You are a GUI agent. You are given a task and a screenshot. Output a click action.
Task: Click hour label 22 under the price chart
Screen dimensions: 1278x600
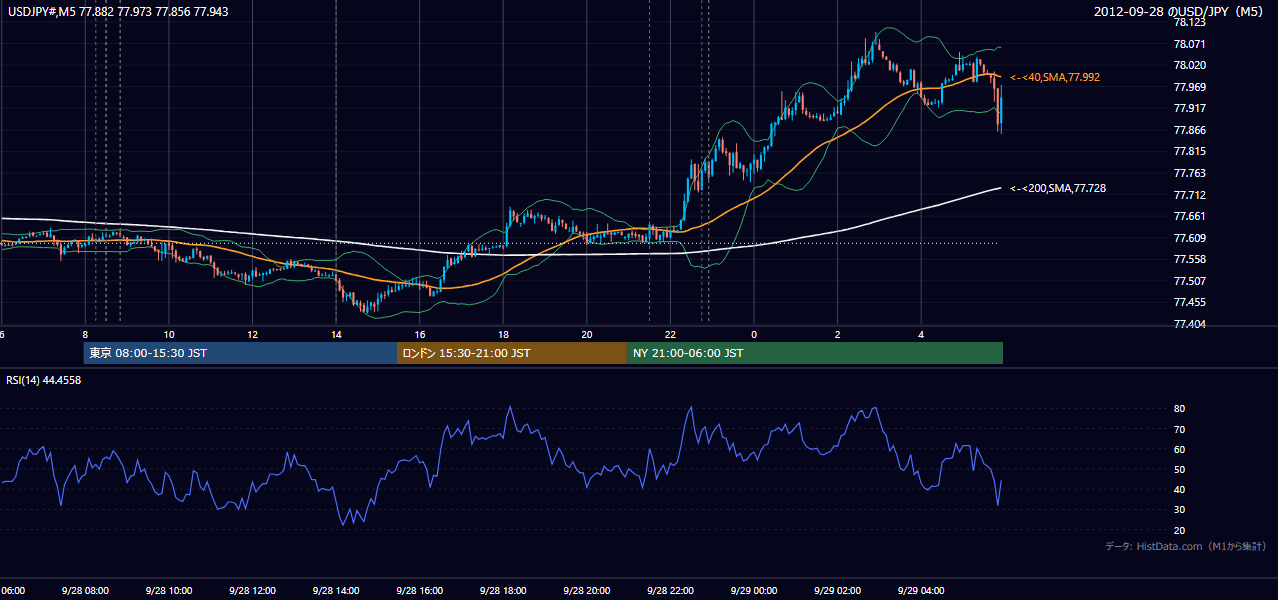click(x=670, y=334)
